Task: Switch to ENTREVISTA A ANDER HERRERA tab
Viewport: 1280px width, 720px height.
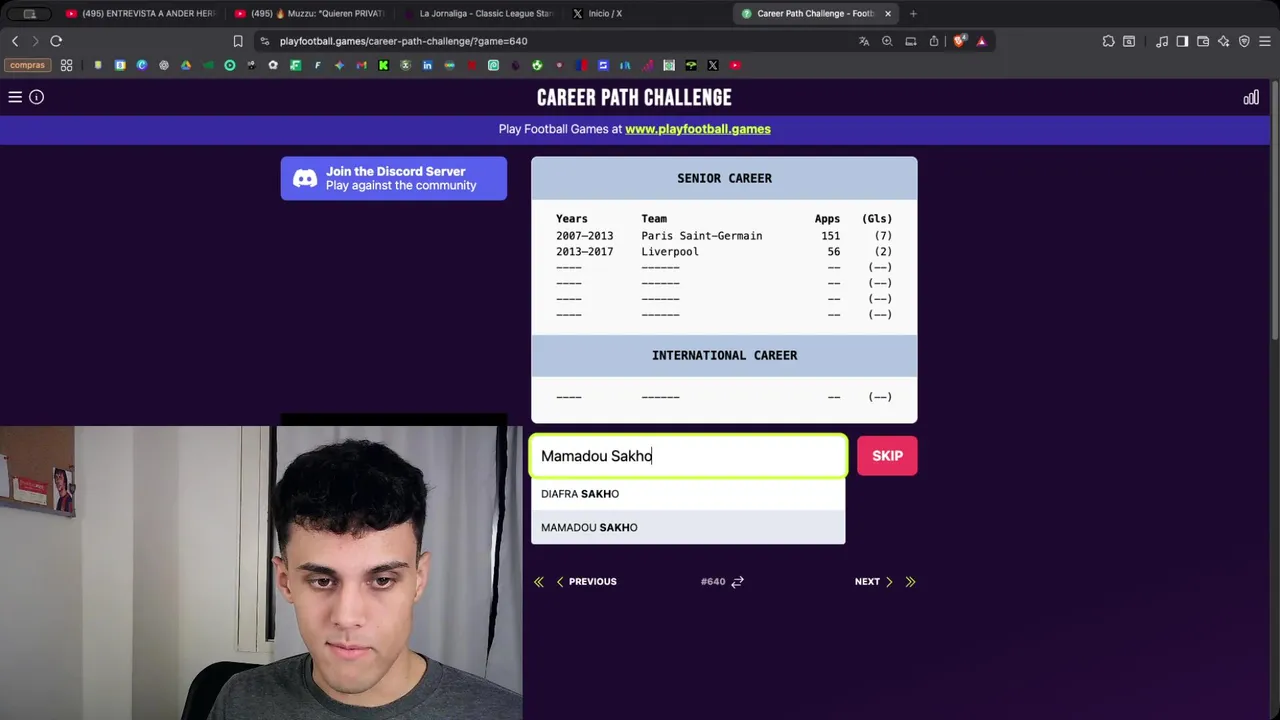Action: click(x=140, y=13)
